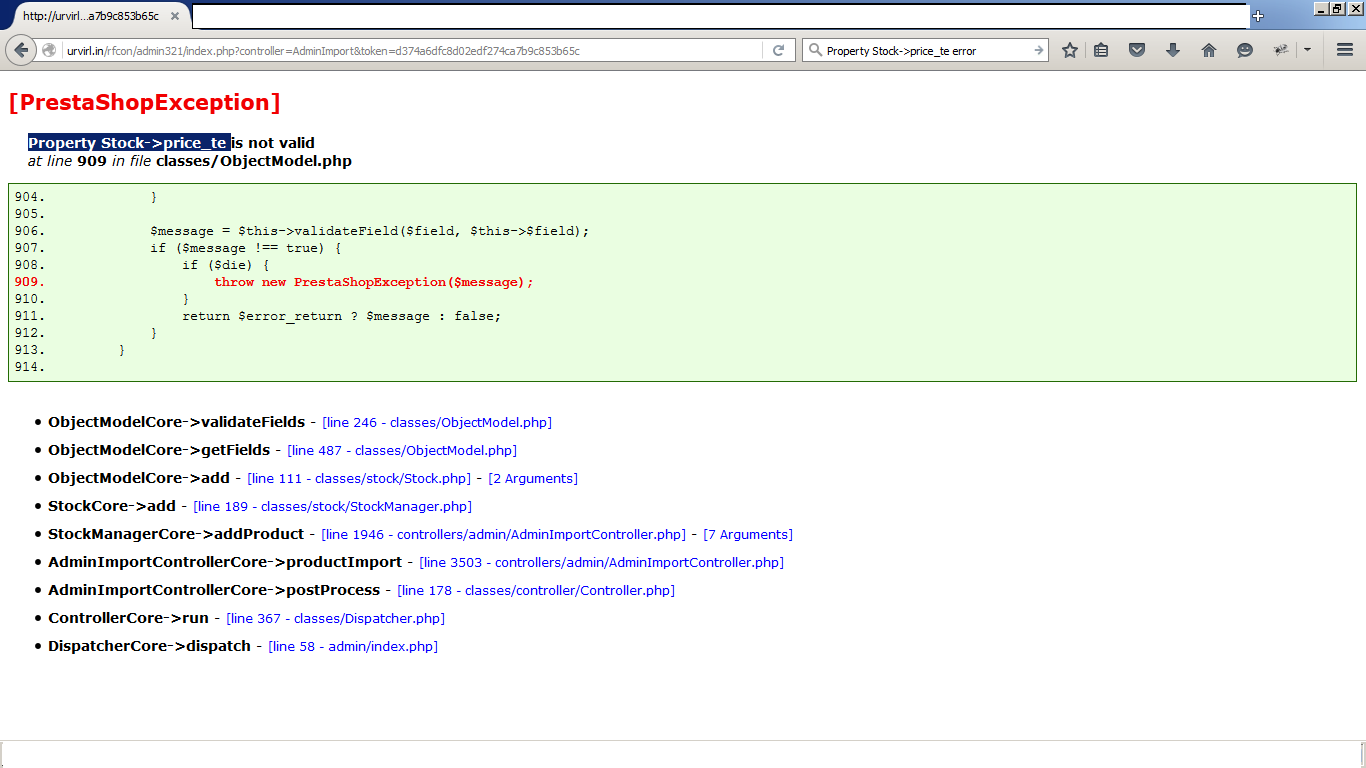Expand '7 Arguments' for StockManagerCore->addProduct
Image resolution: width=1366 pixels, height=768 pixels.
pyautogui.click(x=748, y=535)
